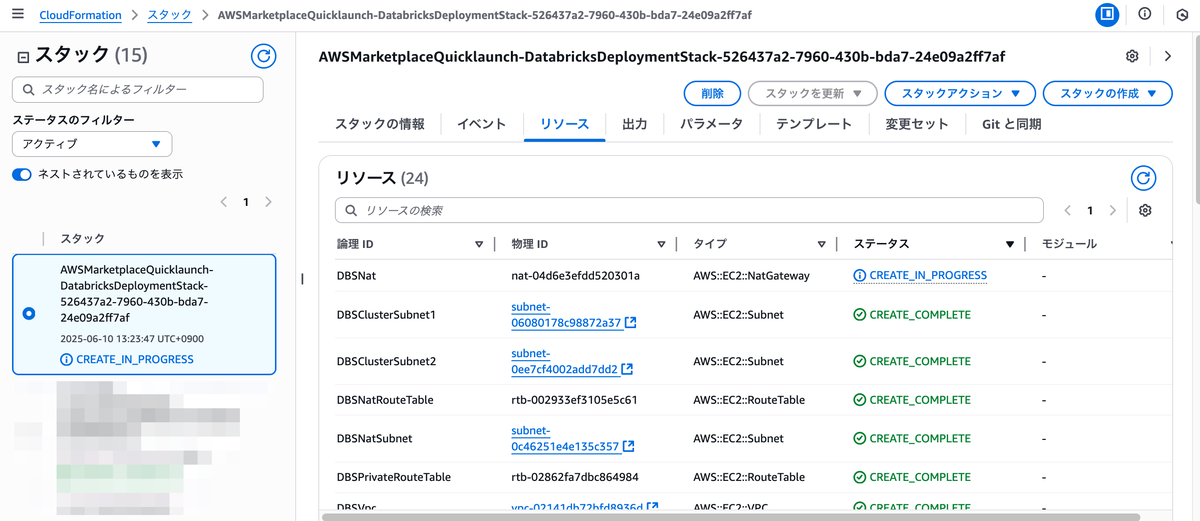Click external link icon beside the vpc physical ID
This screenshot has height=521, width=1200.
pyautogui.click(x=653, y=508)
